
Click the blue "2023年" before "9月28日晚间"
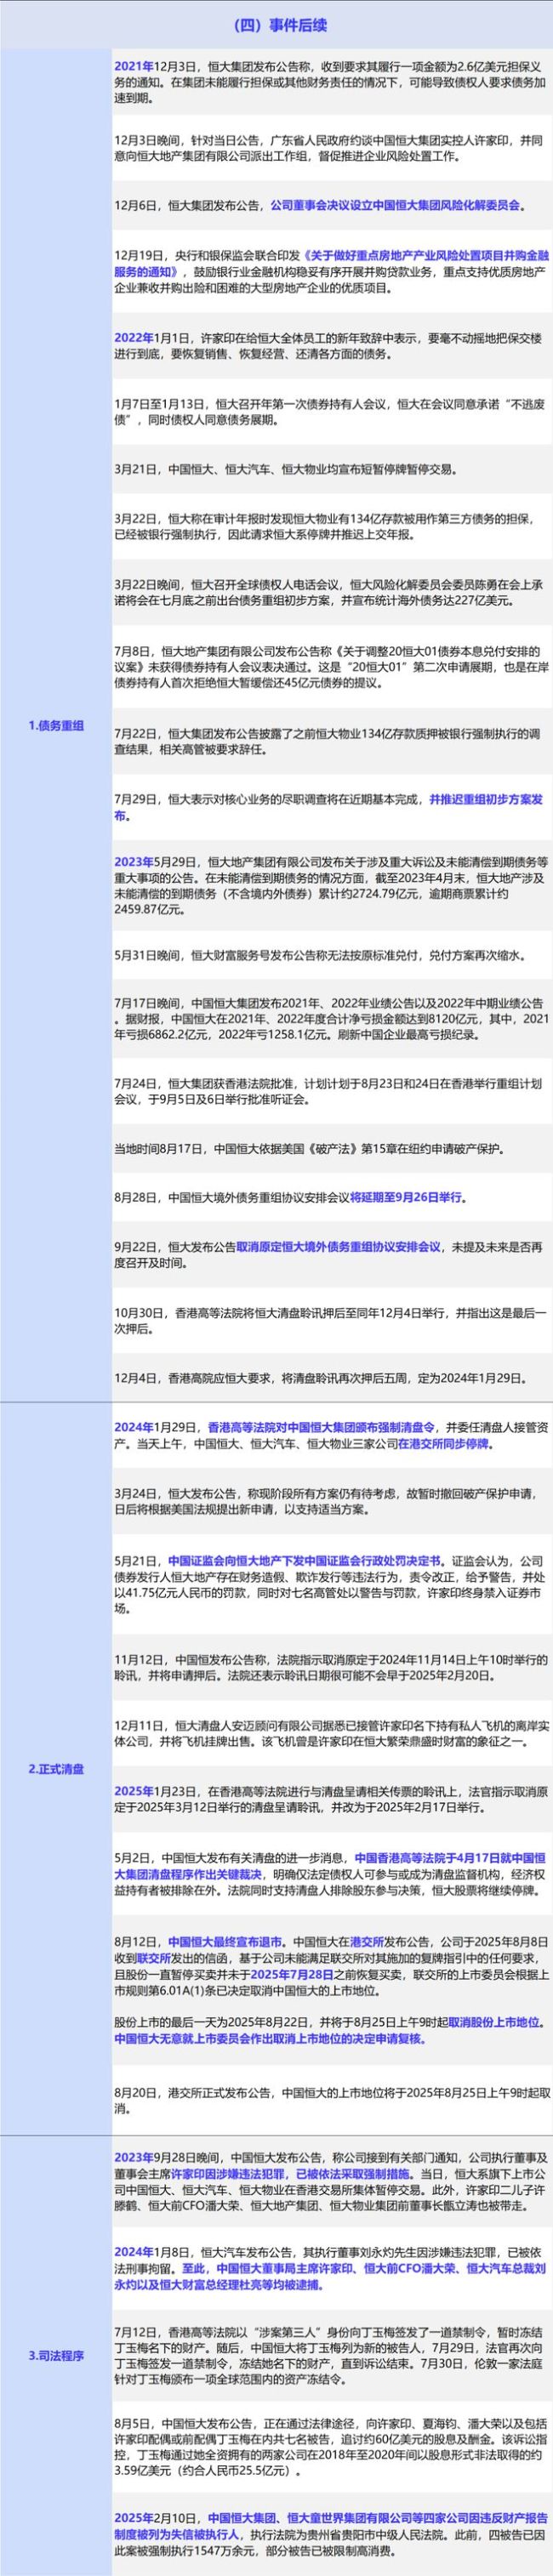click(134, 2157)
